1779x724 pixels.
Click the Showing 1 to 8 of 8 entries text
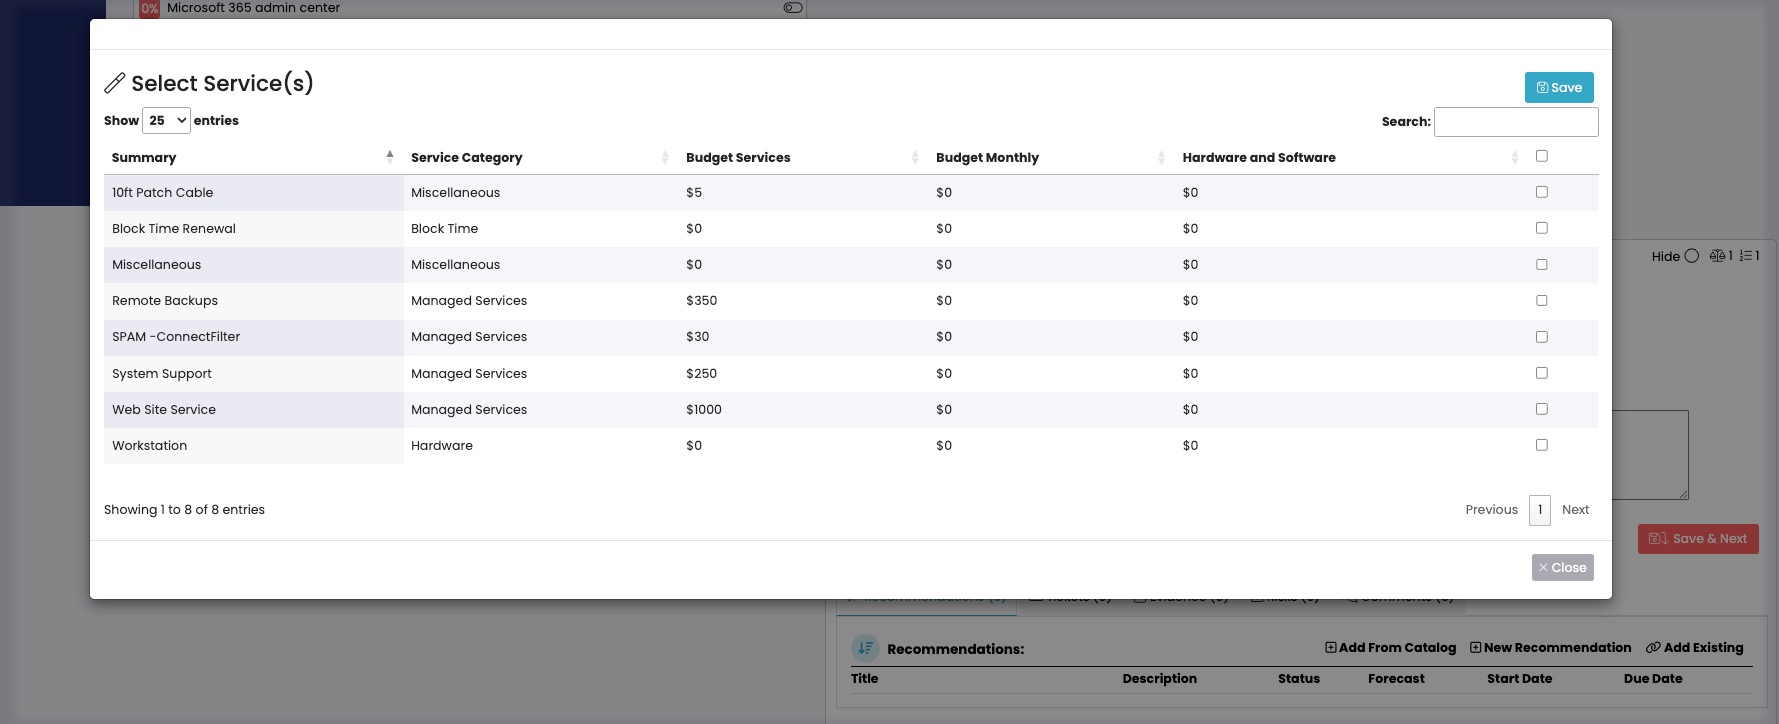click(184, 509)
